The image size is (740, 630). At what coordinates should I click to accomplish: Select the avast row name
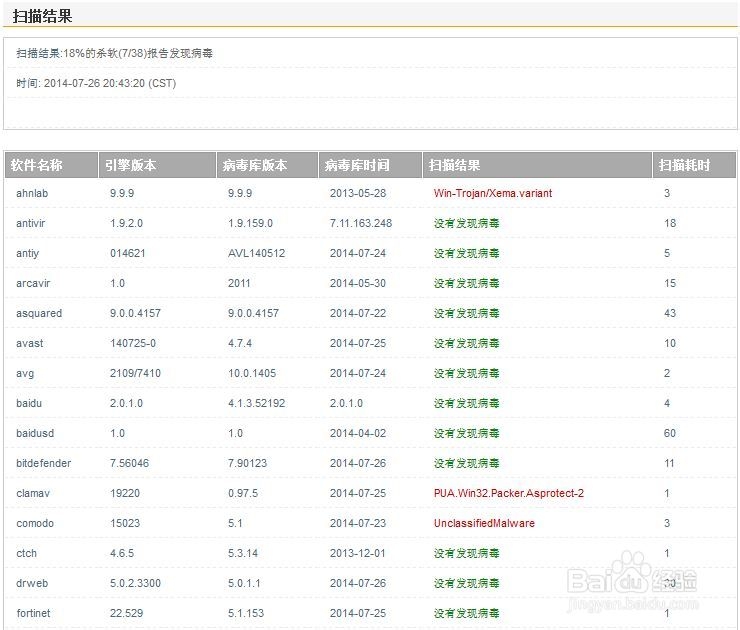point(30,343)
